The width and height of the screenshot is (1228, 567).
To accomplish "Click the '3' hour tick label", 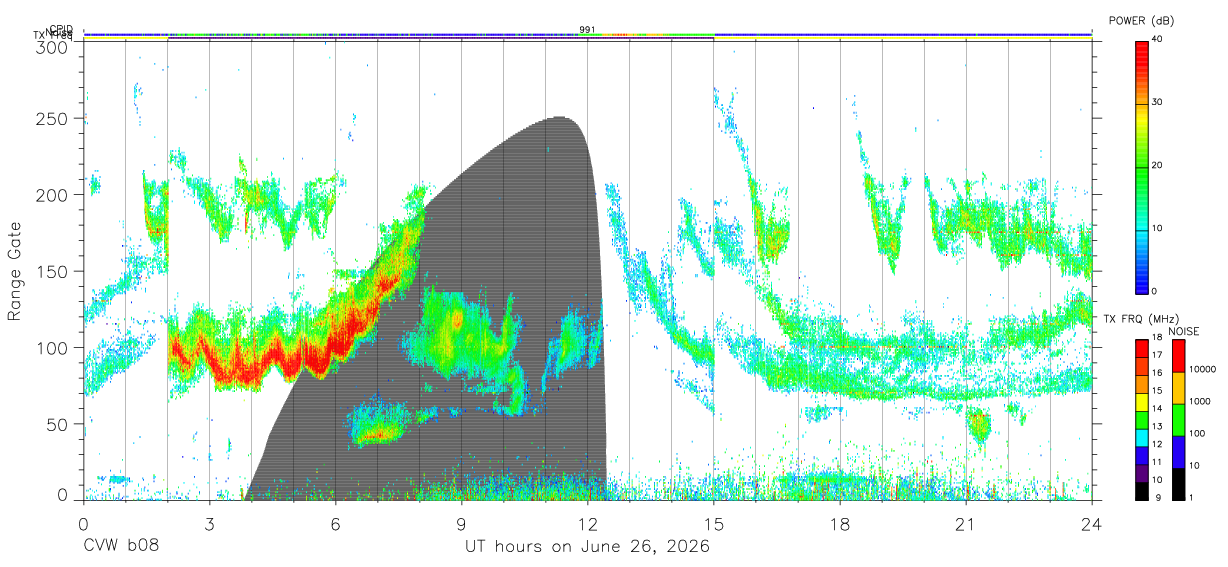I will tap(209, 524).
